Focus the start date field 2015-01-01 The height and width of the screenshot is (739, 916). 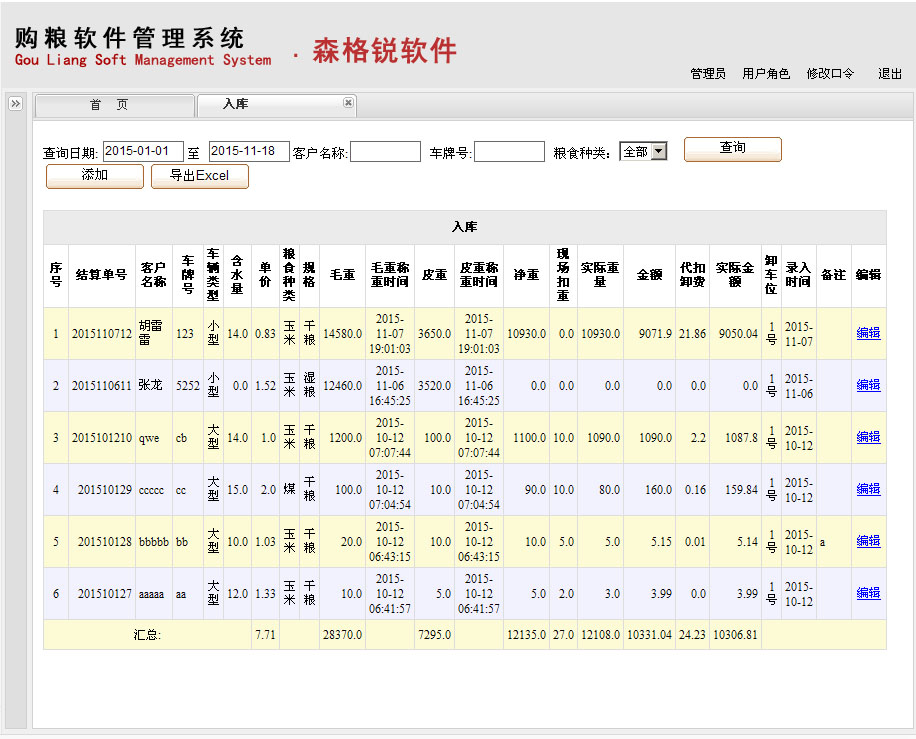[143, 151]
